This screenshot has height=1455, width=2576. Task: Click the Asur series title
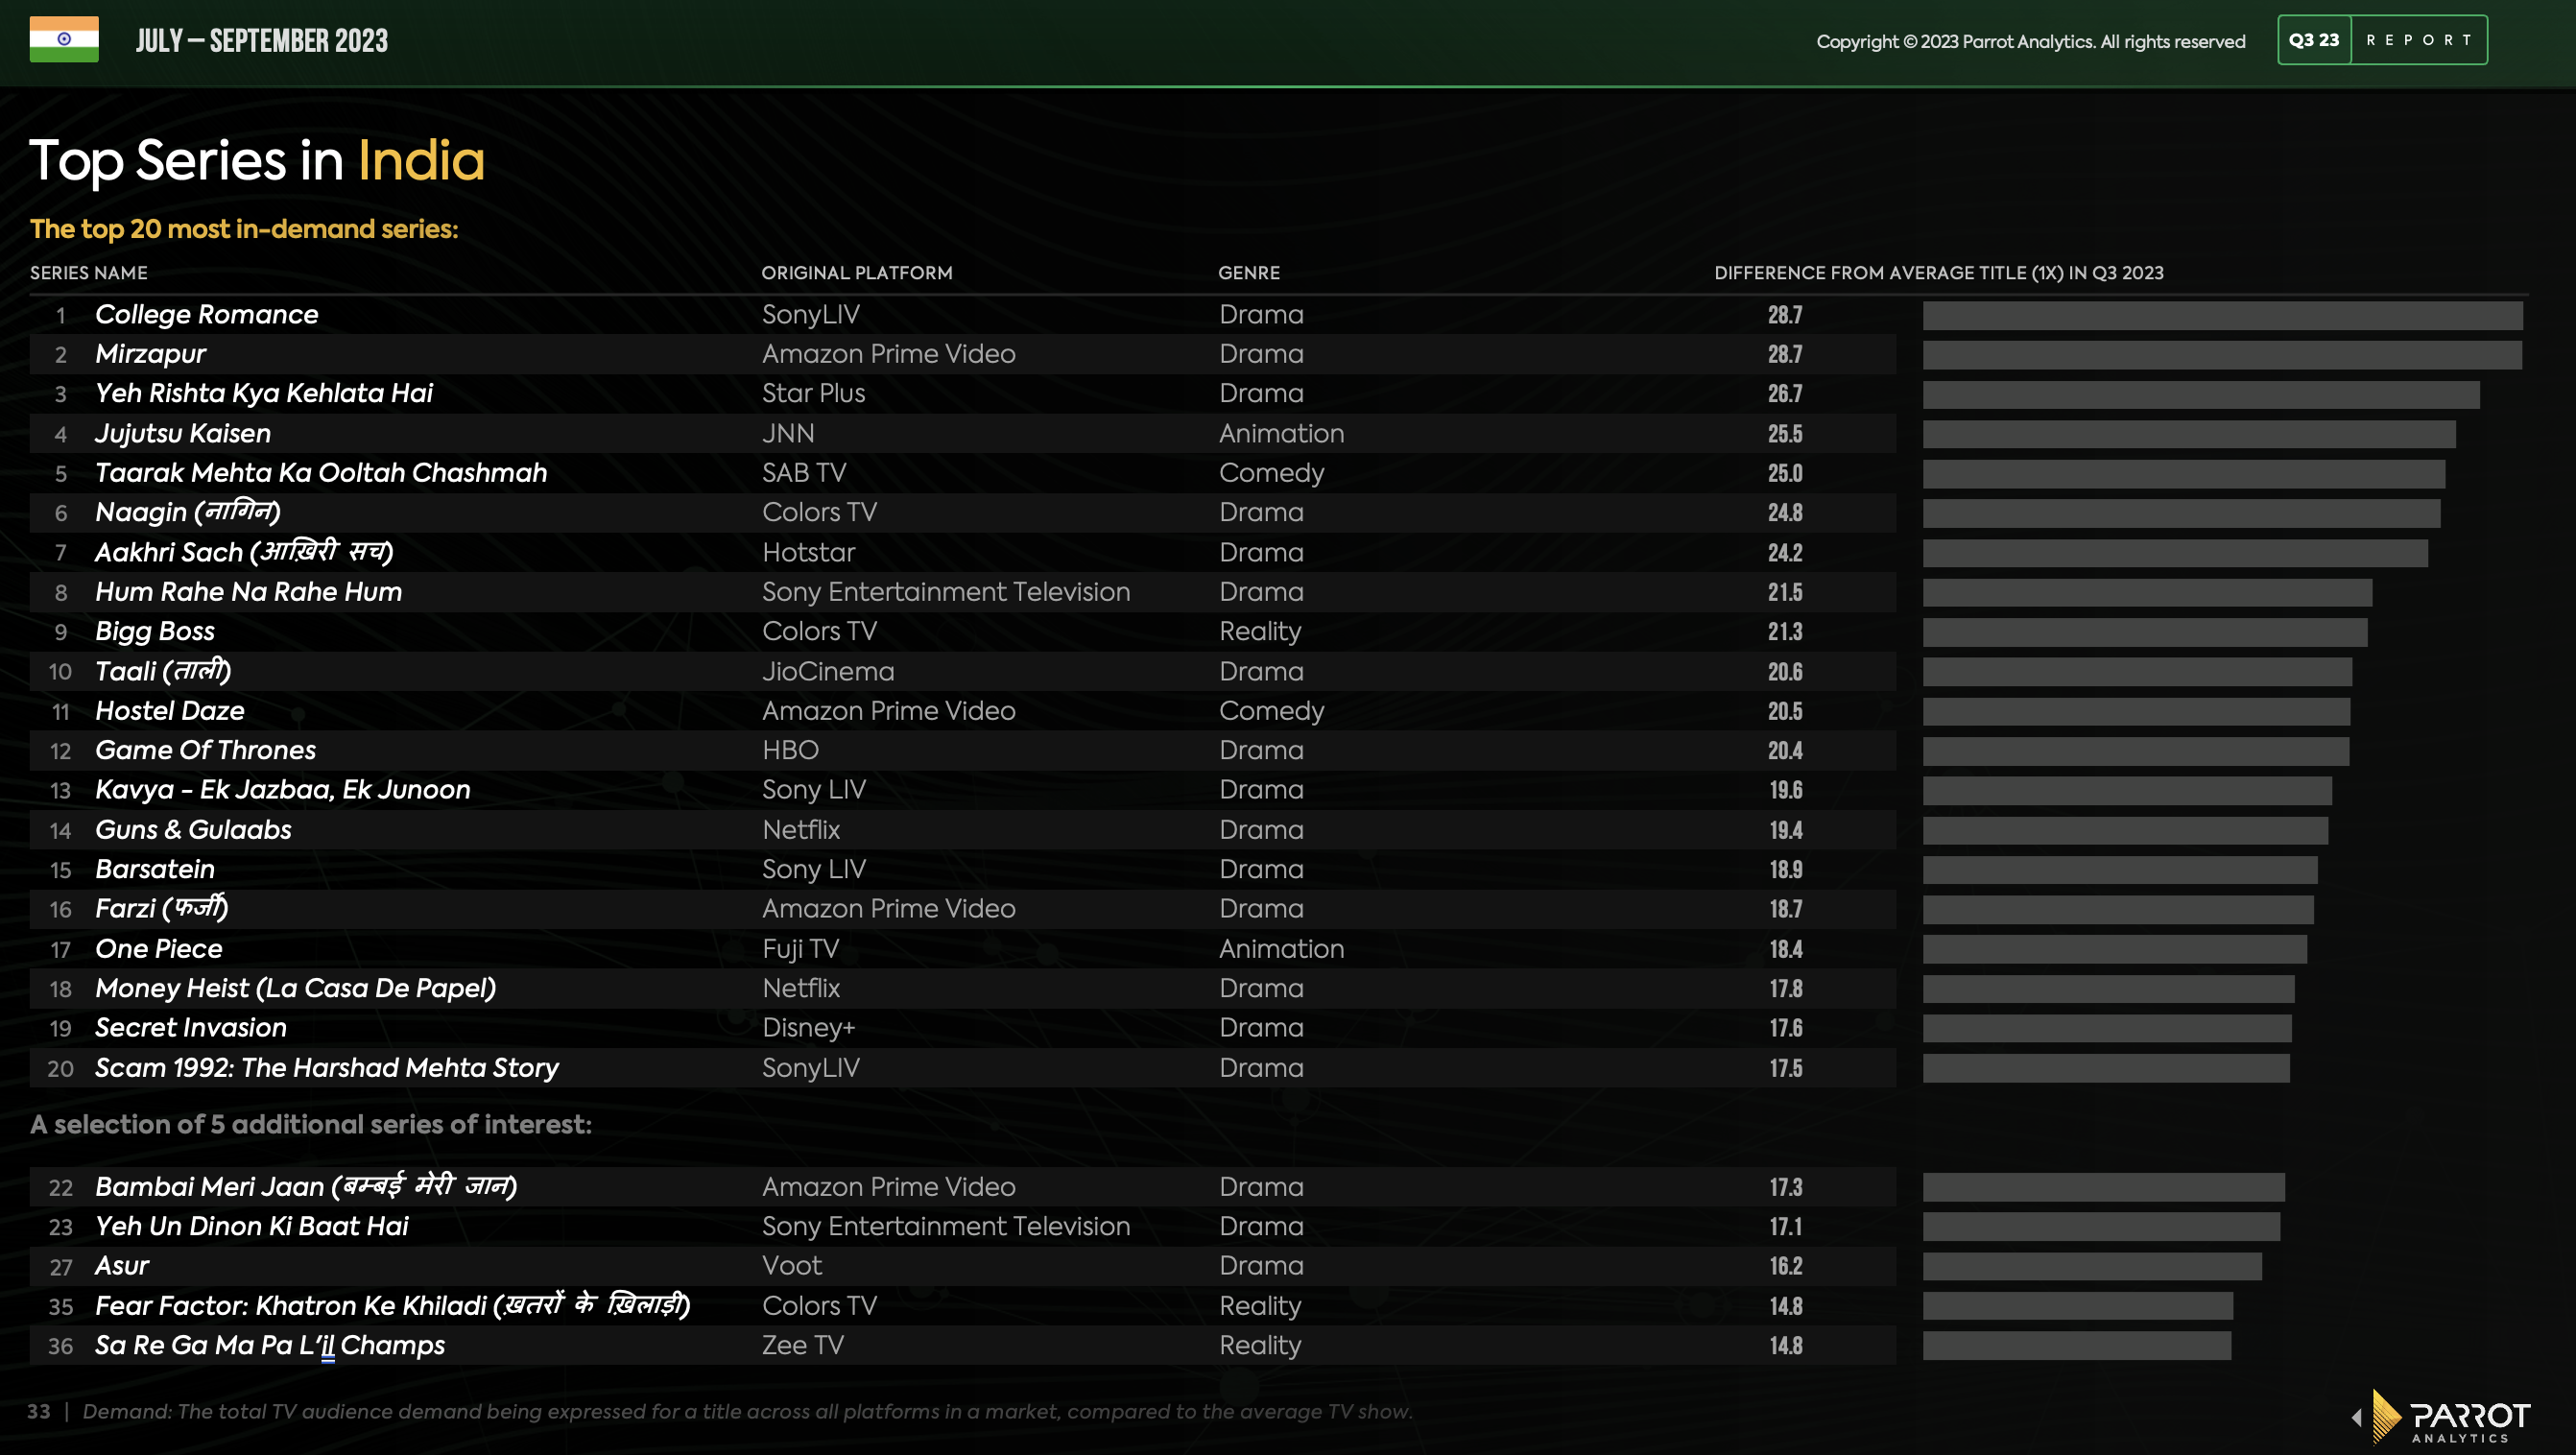pos(121,1265)
